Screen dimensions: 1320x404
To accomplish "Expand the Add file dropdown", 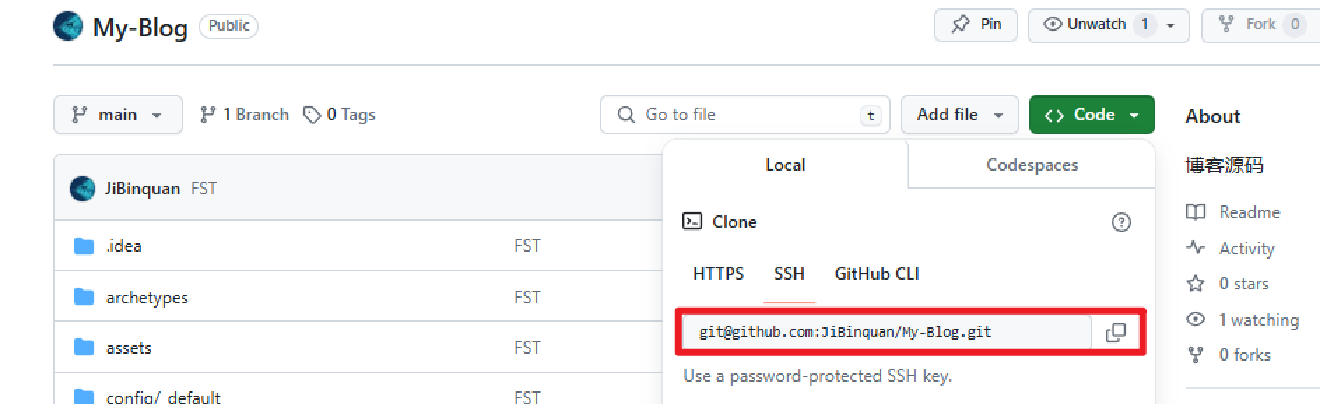I will tap(959, 115).
